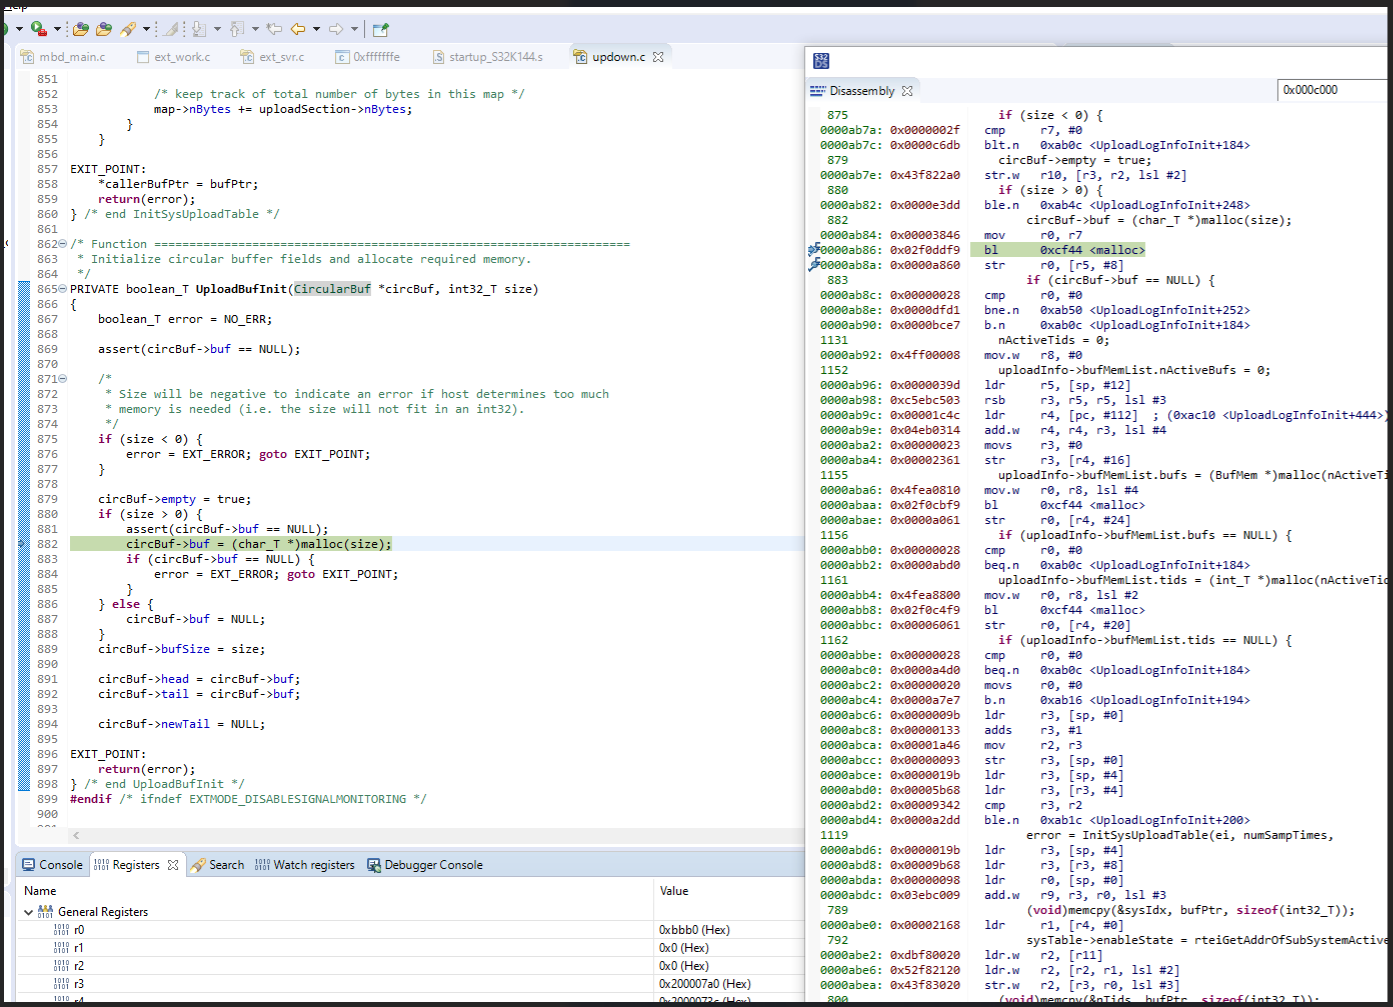Select the Watch registers binary icon

263,864
